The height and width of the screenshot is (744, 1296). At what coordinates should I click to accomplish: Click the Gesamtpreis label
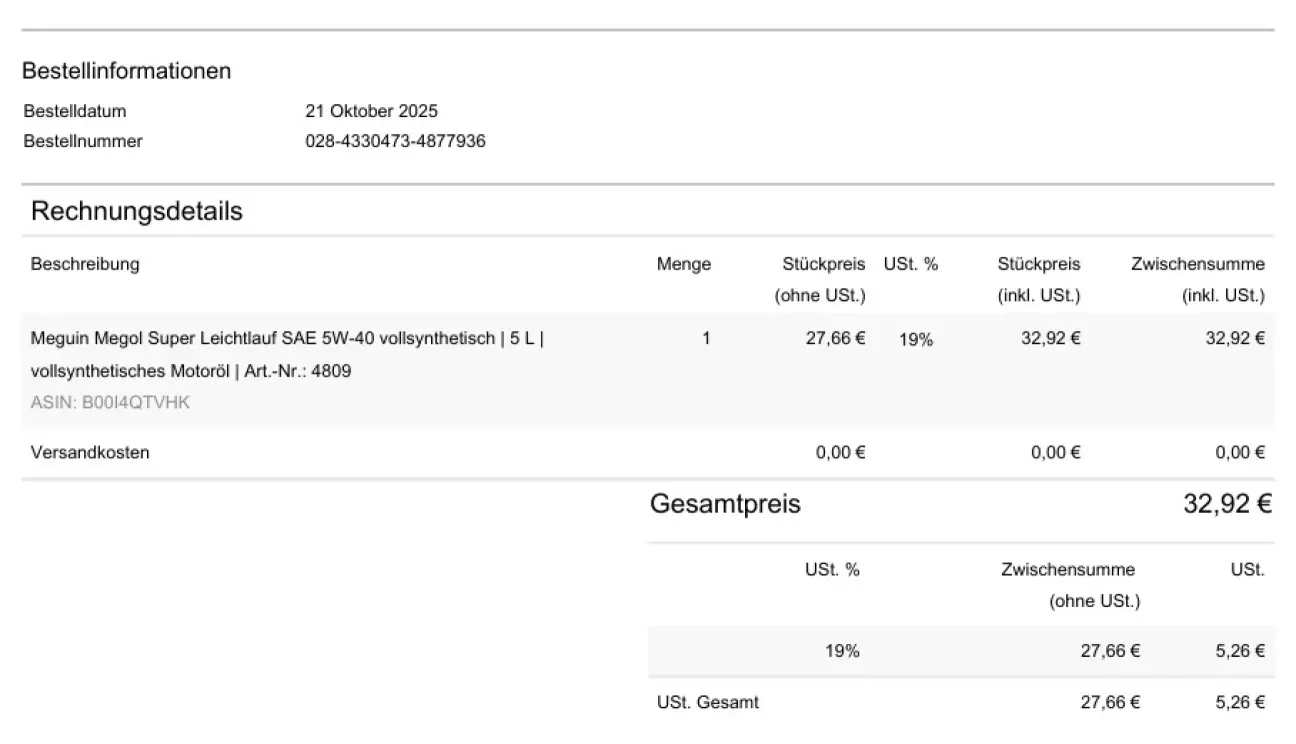(x=725, y=504)
